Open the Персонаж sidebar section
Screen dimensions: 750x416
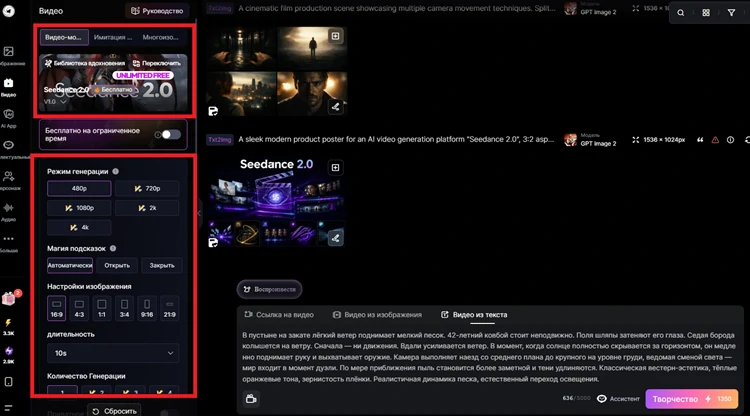click(9, 180)
